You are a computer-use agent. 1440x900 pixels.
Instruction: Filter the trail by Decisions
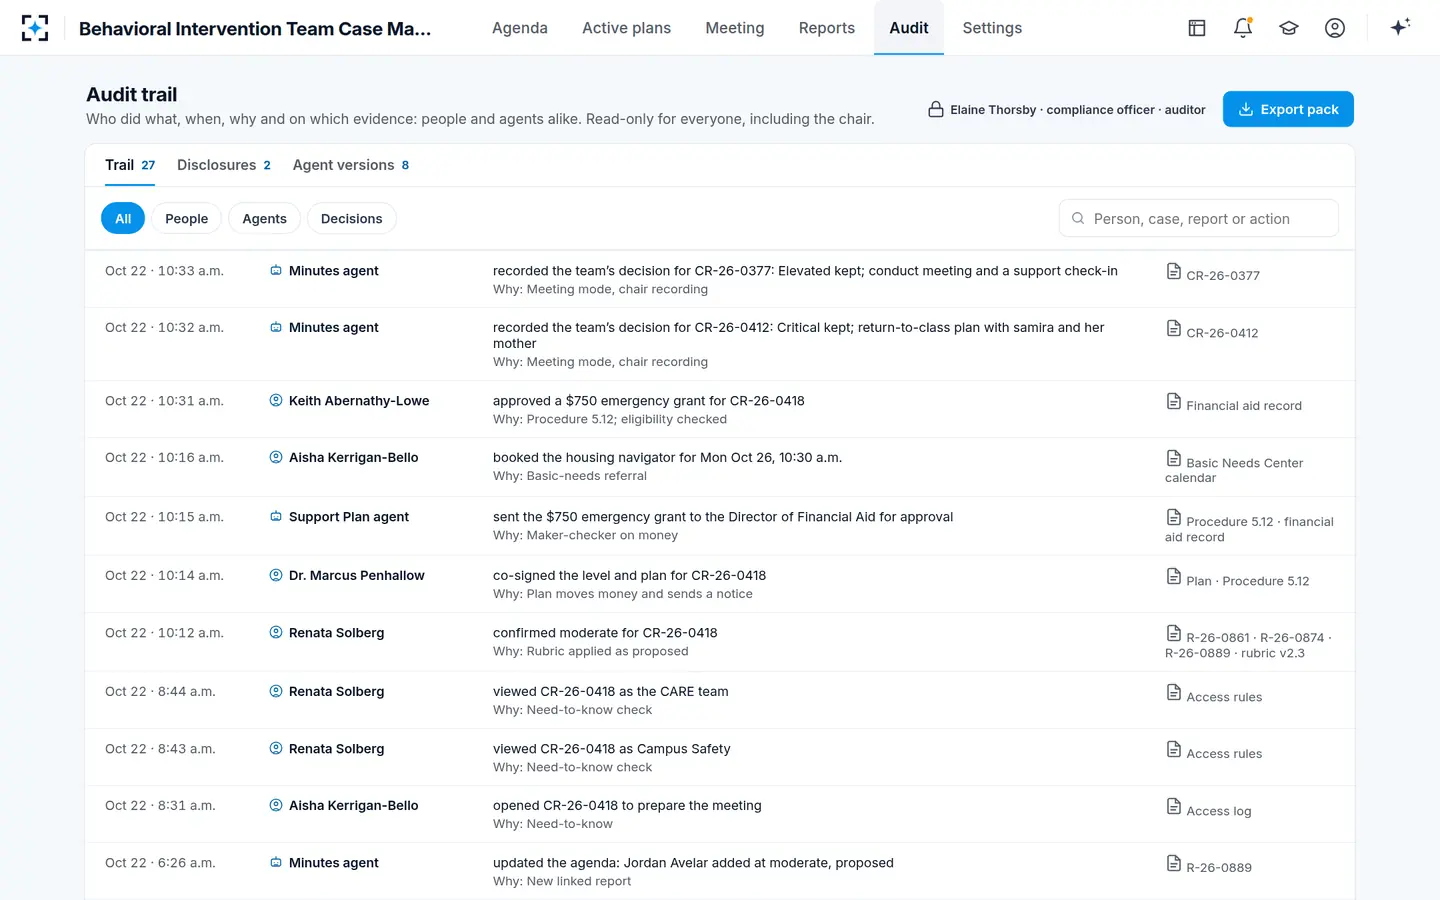click(x=352, y=218)
